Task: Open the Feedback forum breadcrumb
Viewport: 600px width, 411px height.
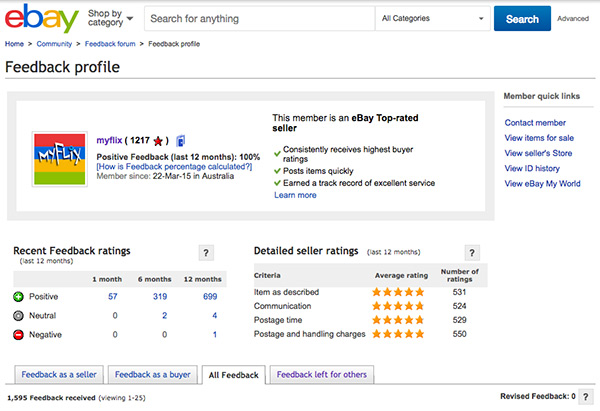Action: coord(110,44)
